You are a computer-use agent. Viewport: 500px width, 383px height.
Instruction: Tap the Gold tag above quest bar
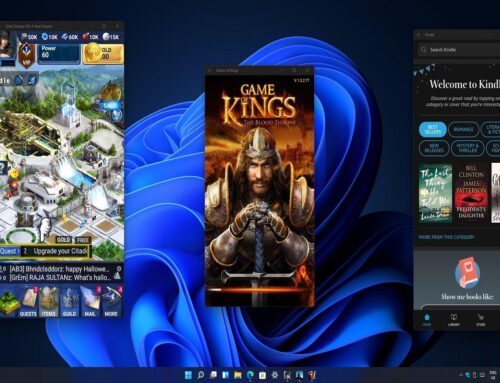(x=63, y=240)
